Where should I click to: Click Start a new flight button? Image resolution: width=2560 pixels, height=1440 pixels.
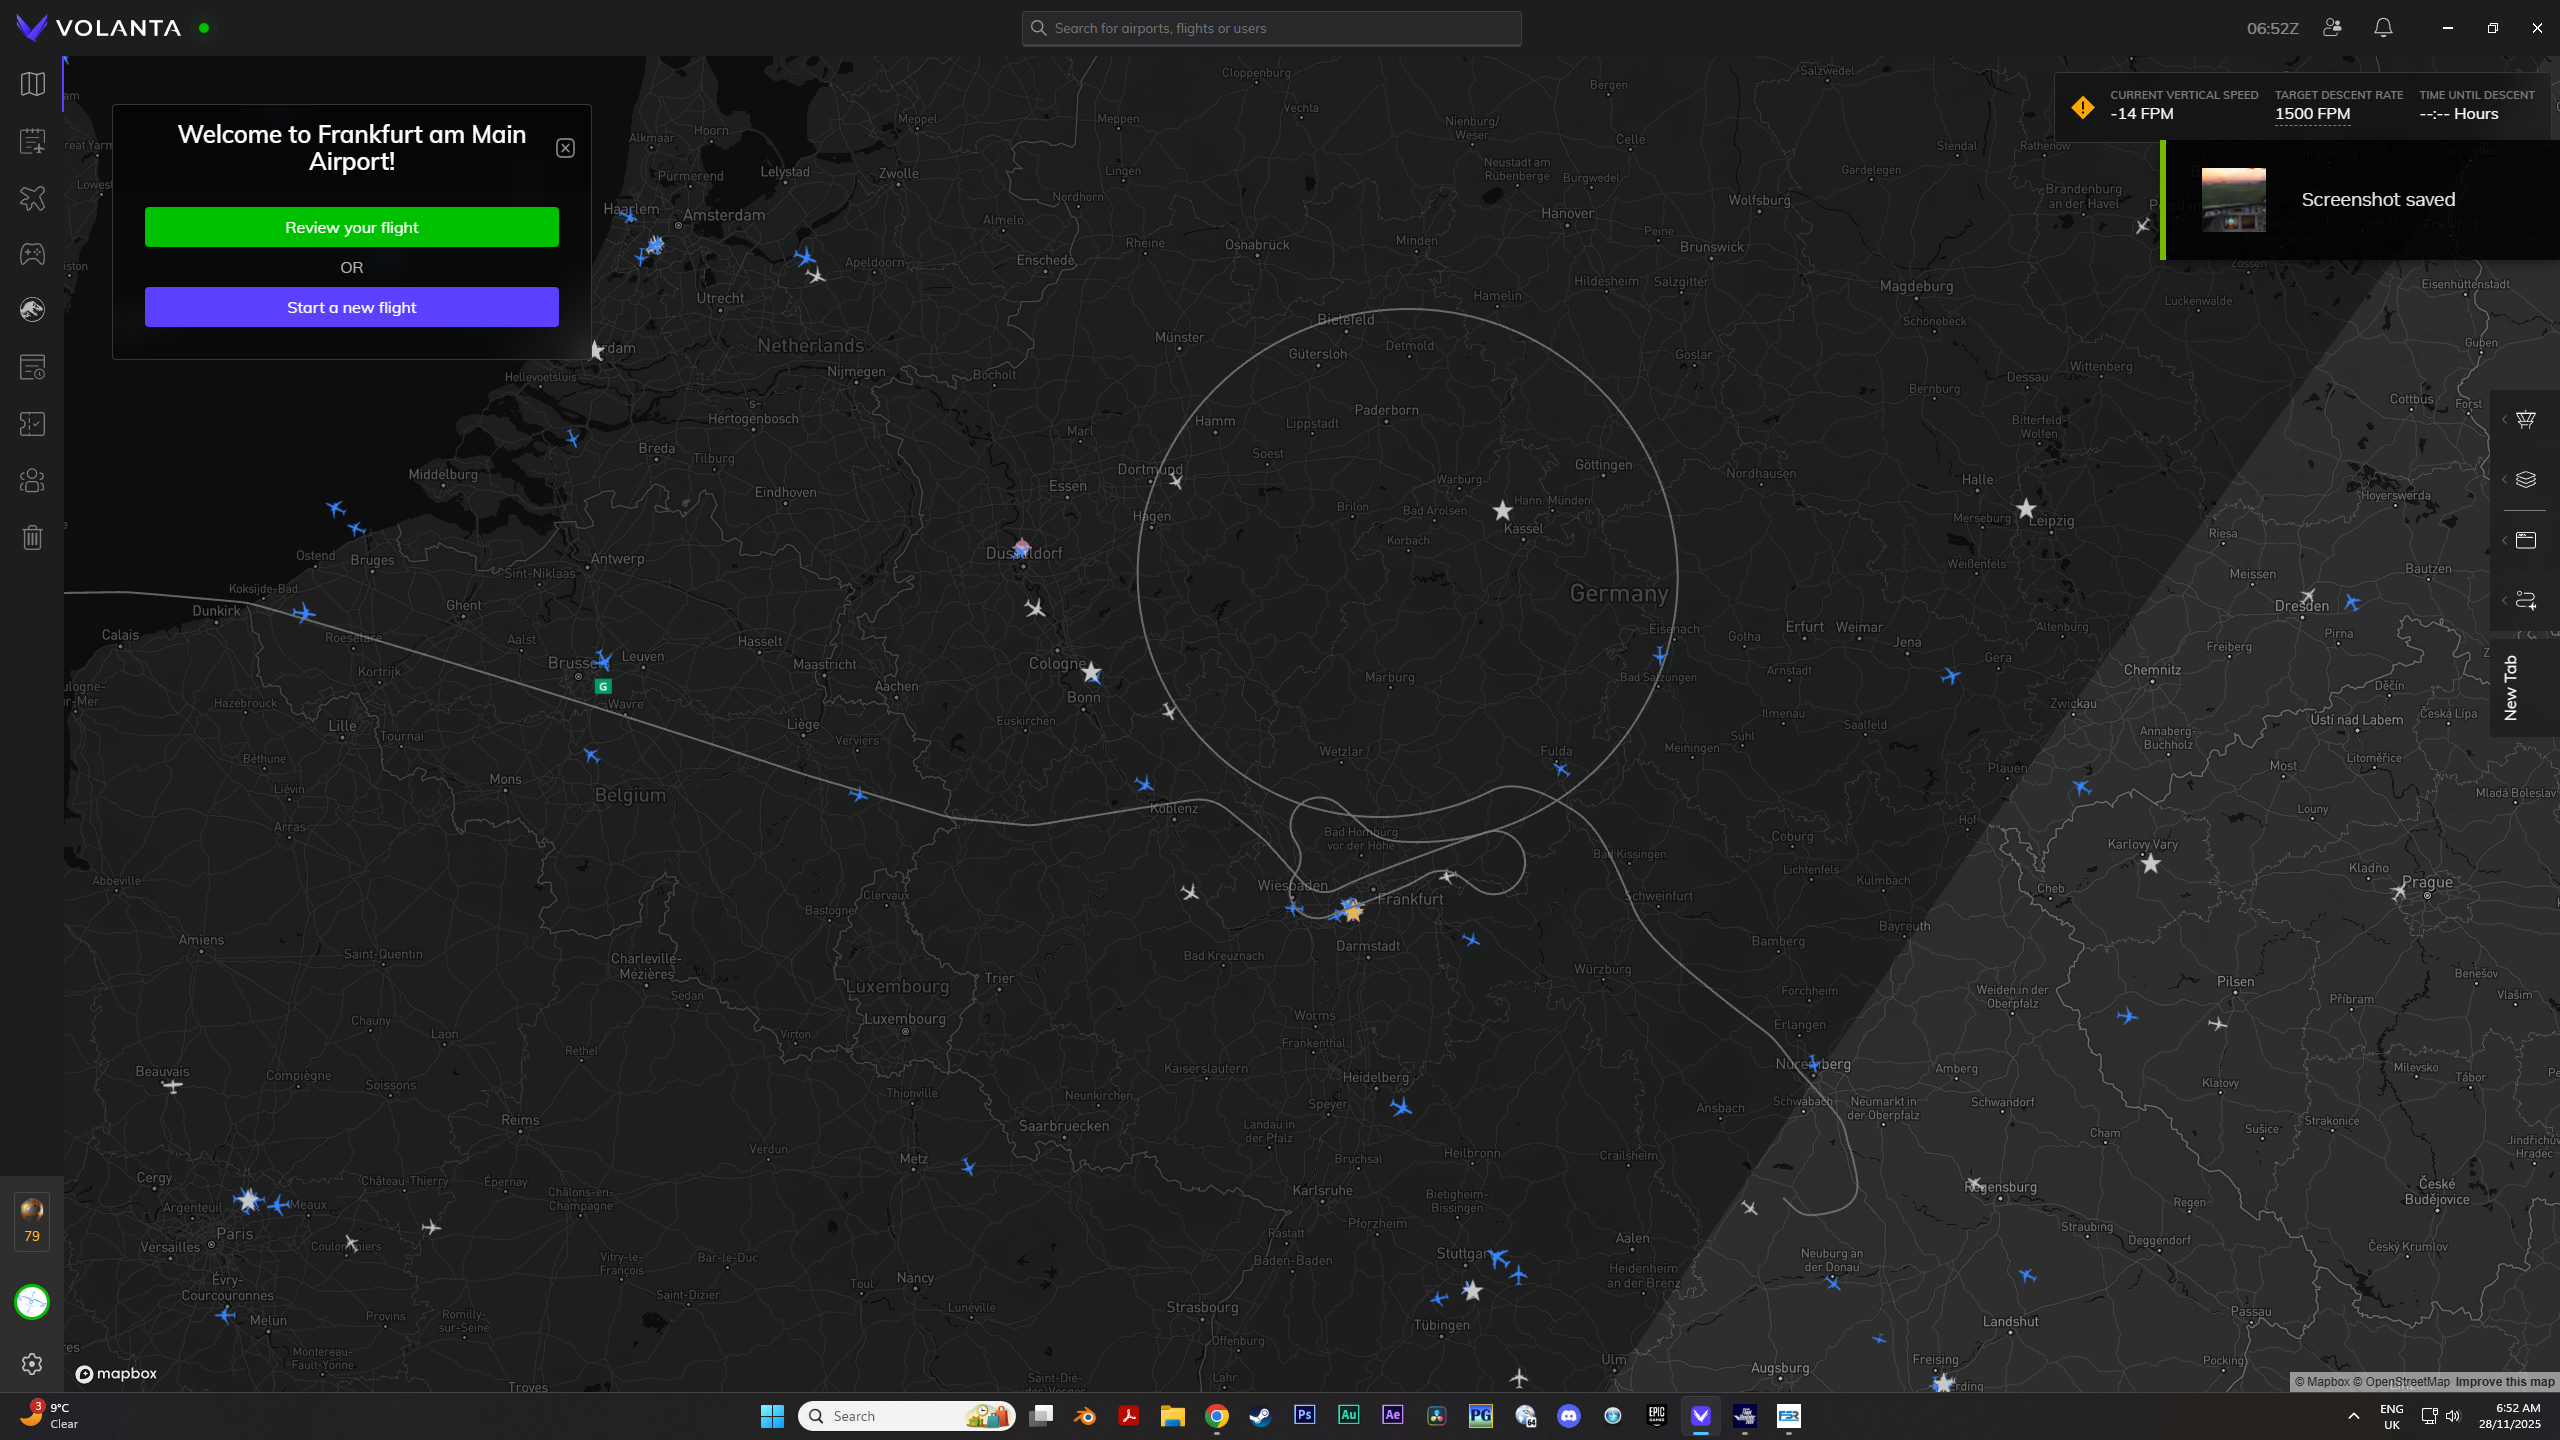point(351,307)
